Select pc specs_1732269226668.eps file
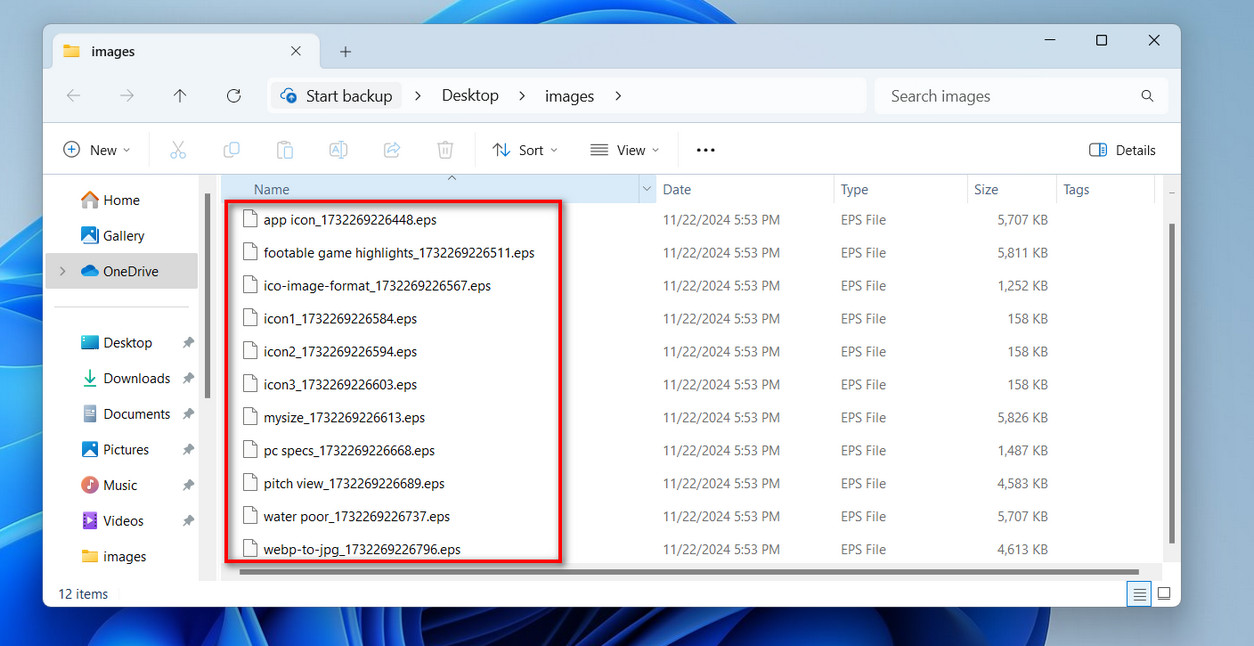 pos(339,451)
